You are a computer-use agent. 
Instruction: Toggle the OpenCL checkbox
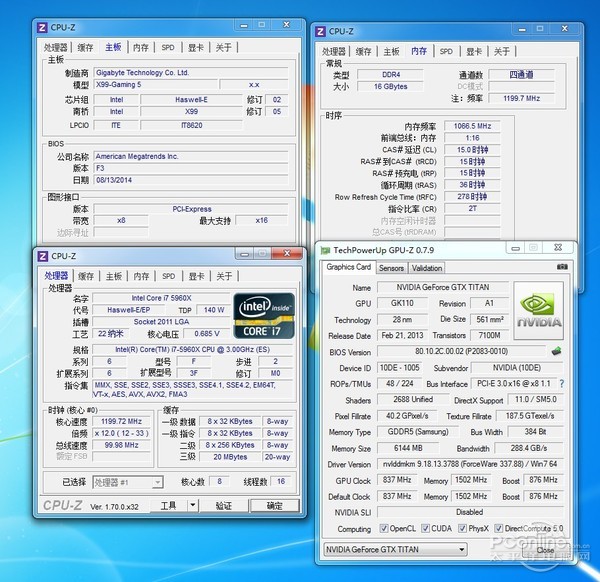pos(383,528)
